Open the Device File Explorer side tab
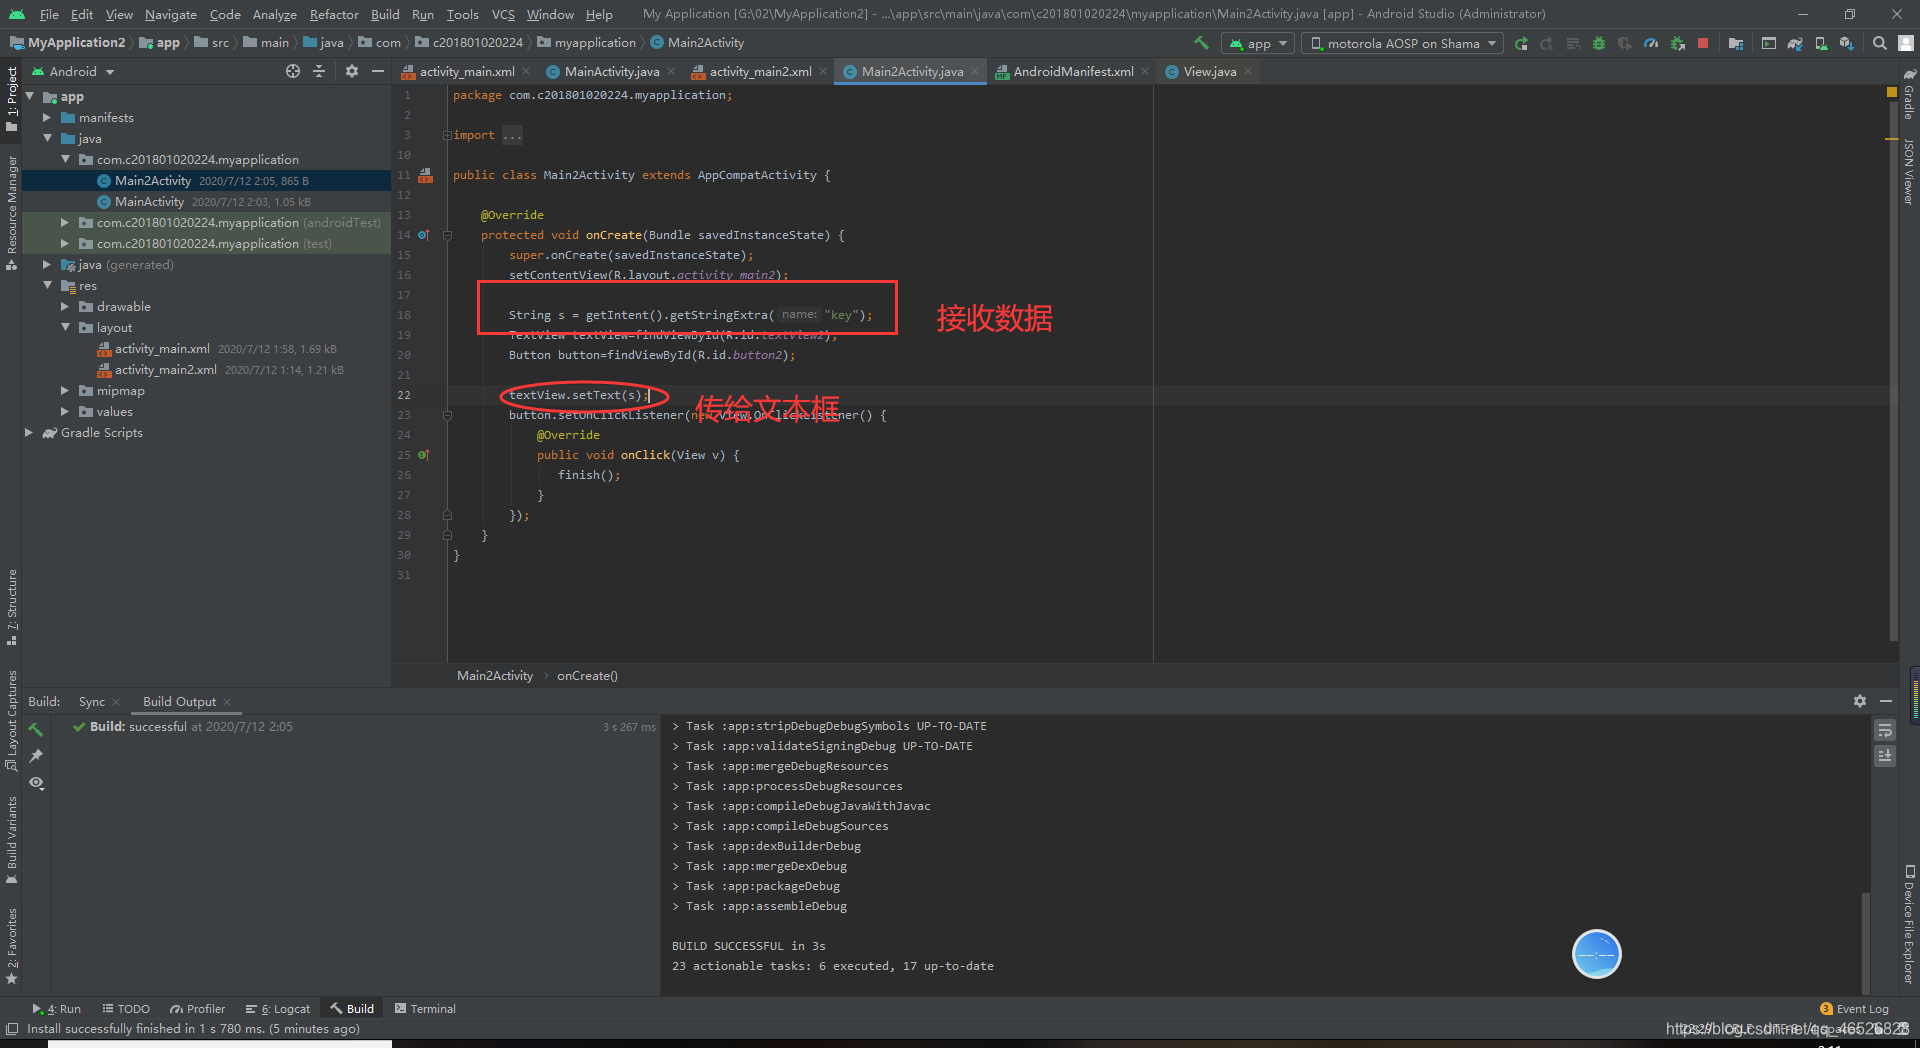 tap(1909, 925)
